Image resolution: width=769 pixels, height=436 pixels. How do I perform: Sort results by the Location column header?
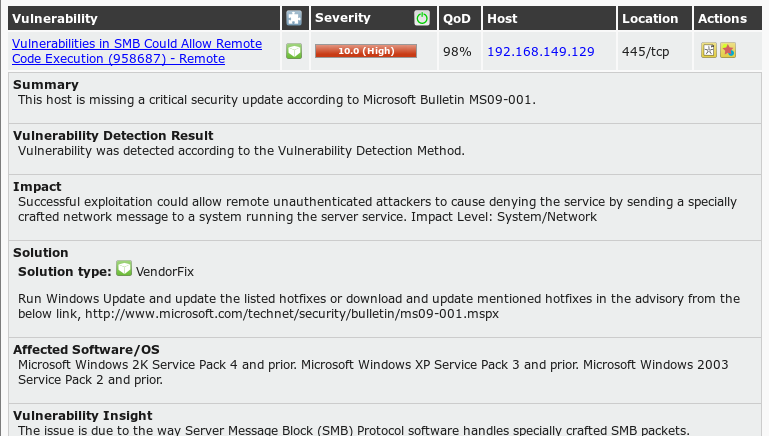point(650,19)
